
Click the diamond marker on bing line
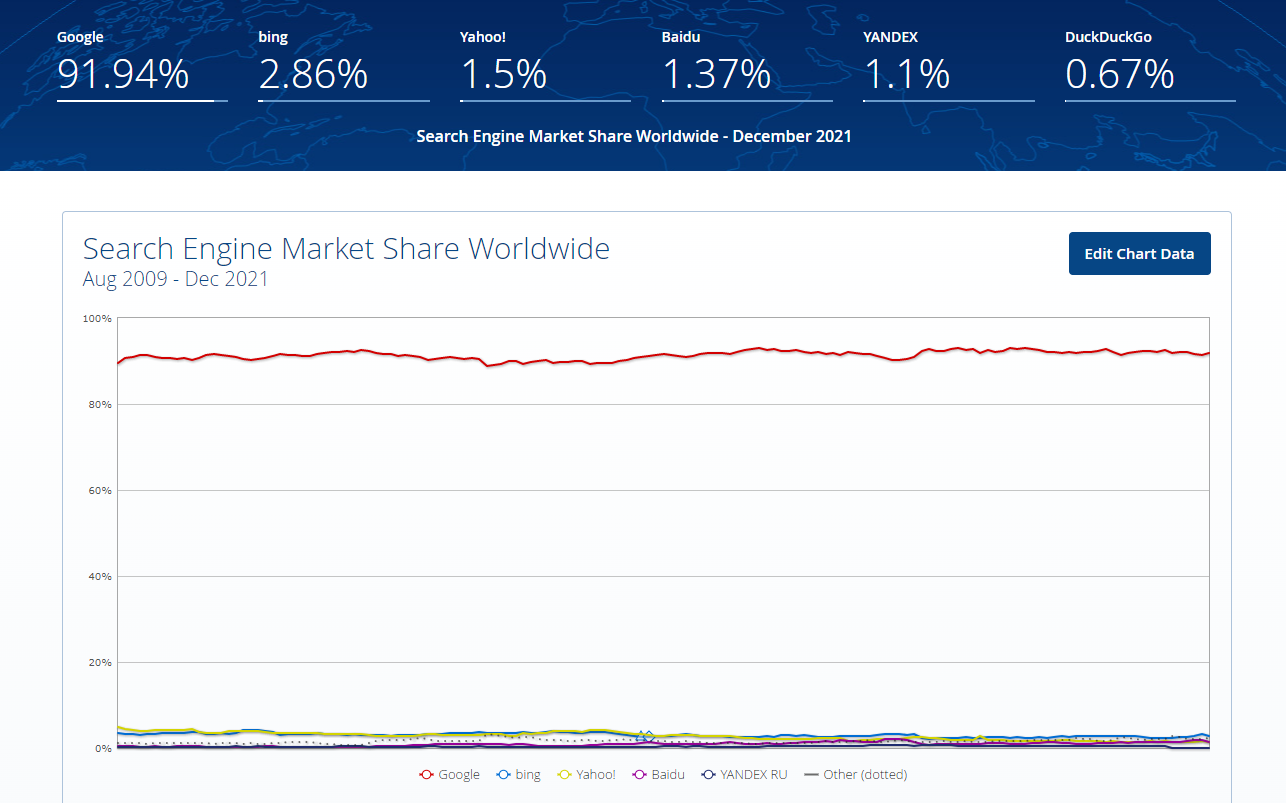coord(648,735)
